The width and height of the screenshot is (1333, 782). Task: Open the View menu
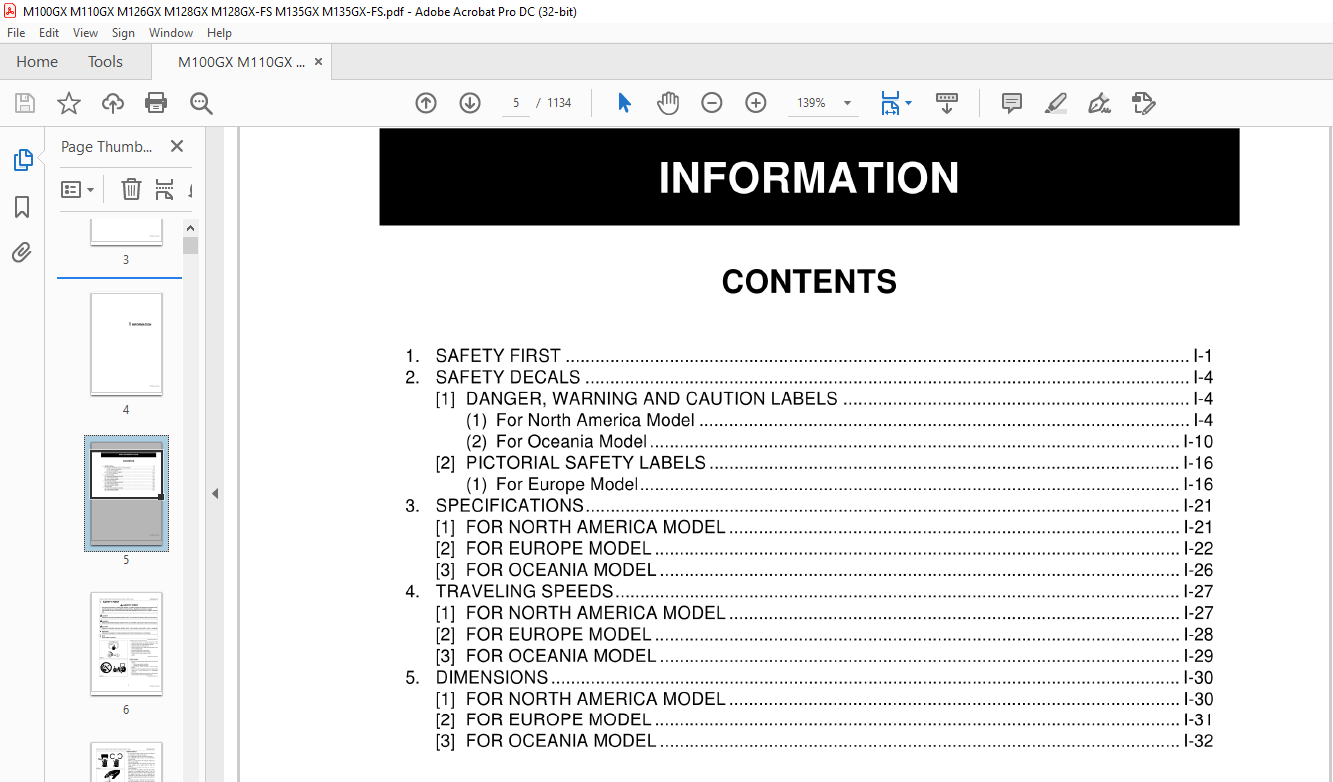pyautogui.click(x=85, y=33)
